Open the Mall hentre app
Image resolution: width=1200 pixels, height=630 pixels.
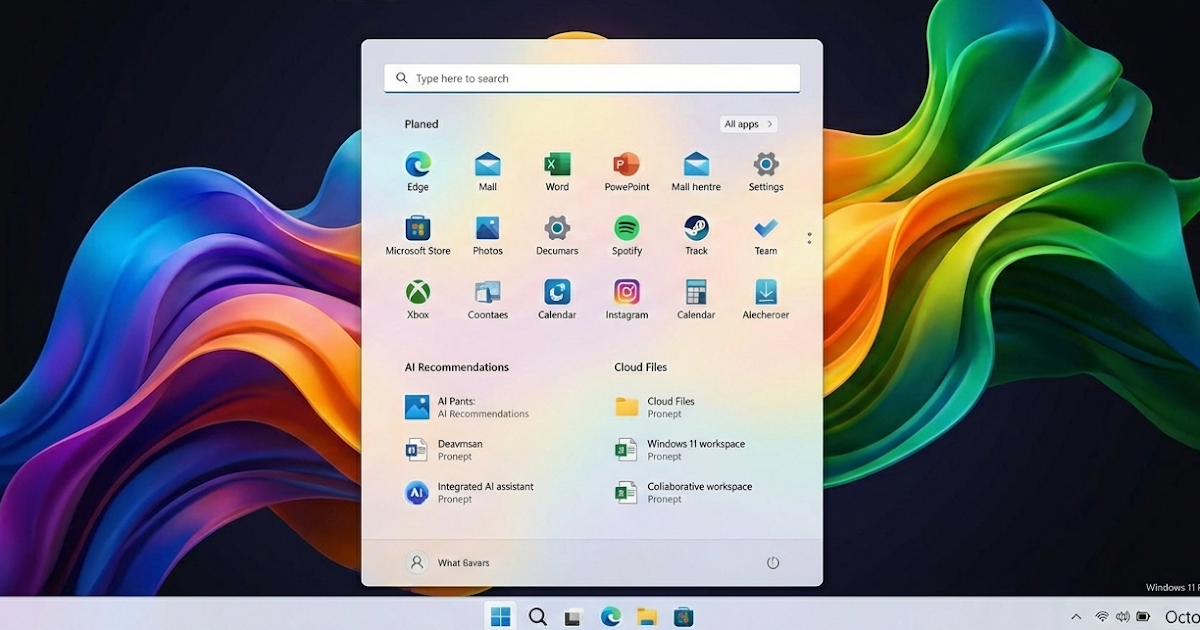coord(696,172)
